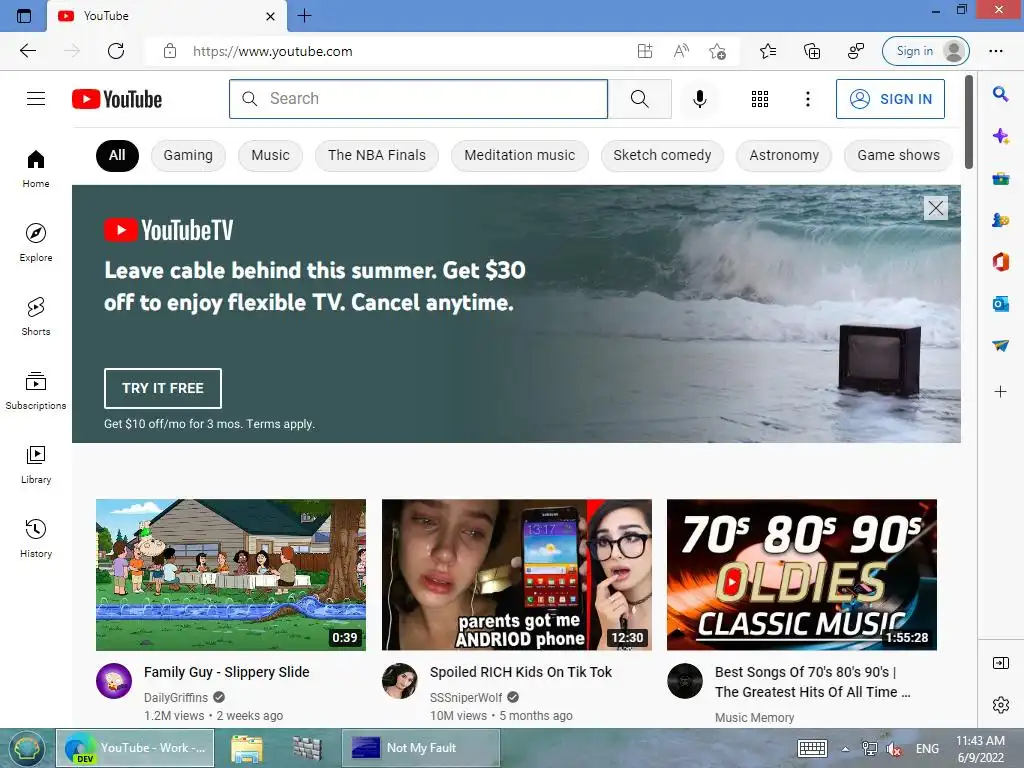Screen dimensions: 1024x768
Task: Select the Meditation music chip
Action: (520, 155)
